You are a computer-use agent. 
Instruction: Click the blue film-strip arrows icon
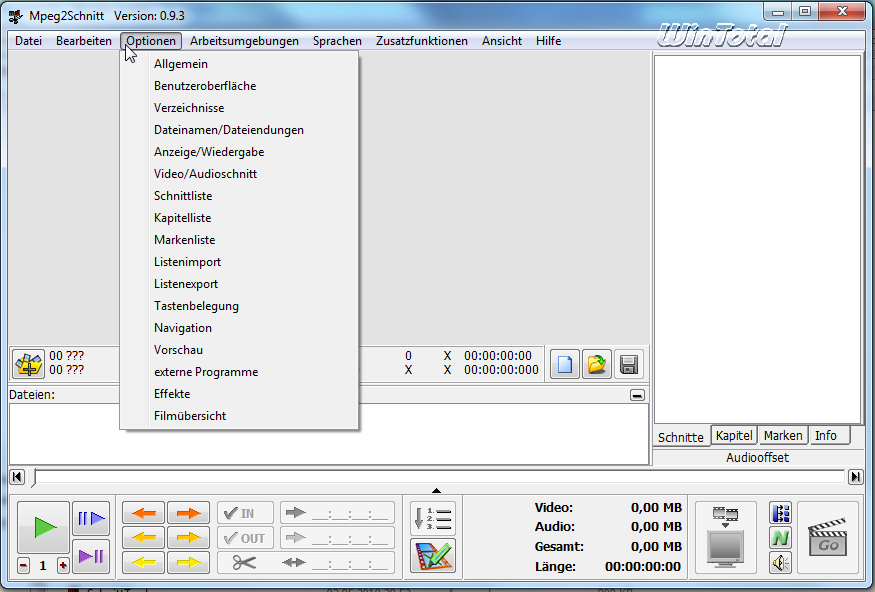coord(781,512)
